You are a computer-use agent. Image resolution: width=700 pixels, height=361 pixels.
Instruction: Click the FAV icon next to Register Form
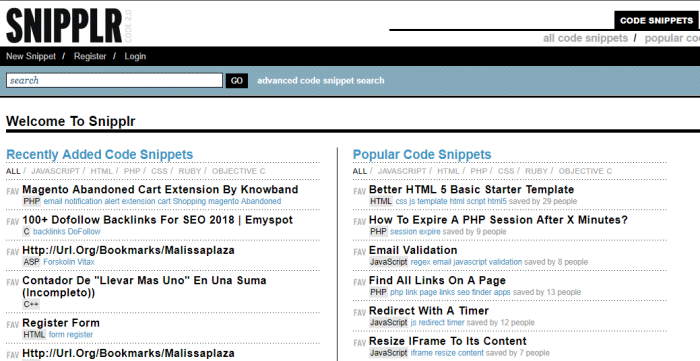tap(12, 325)
